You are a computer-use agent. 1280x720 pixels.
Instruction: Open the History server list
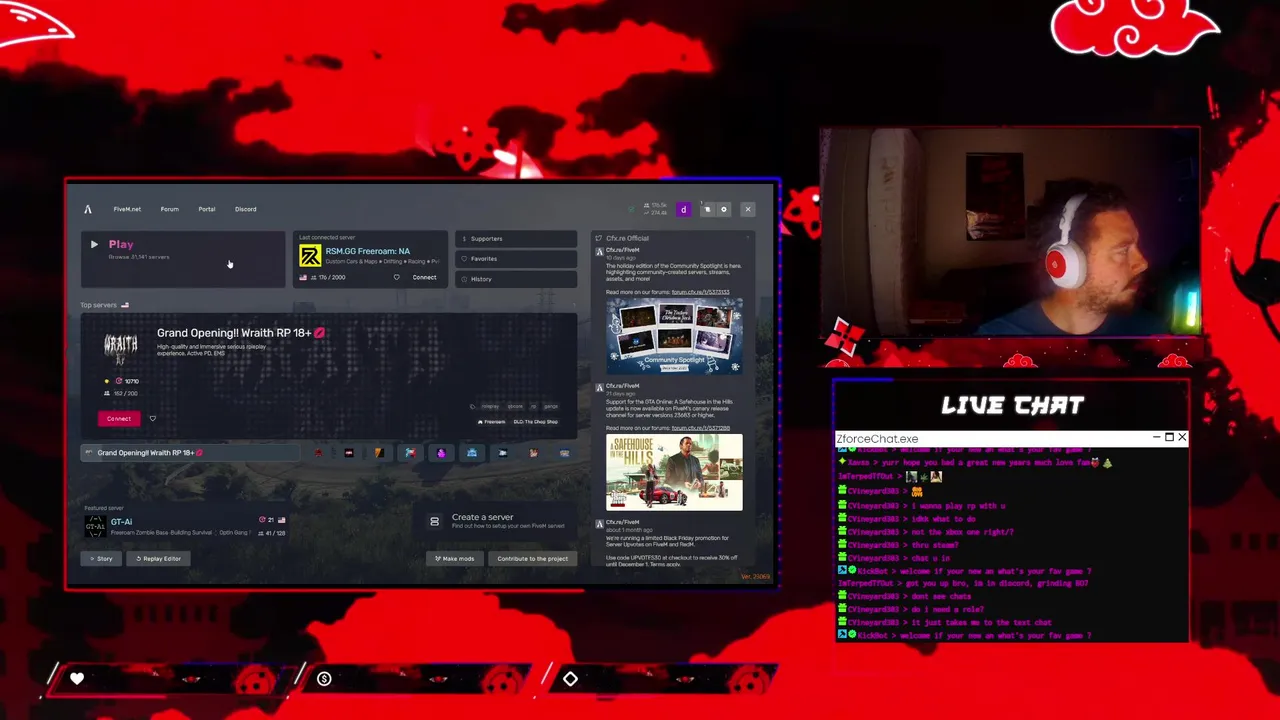[516, 279]
